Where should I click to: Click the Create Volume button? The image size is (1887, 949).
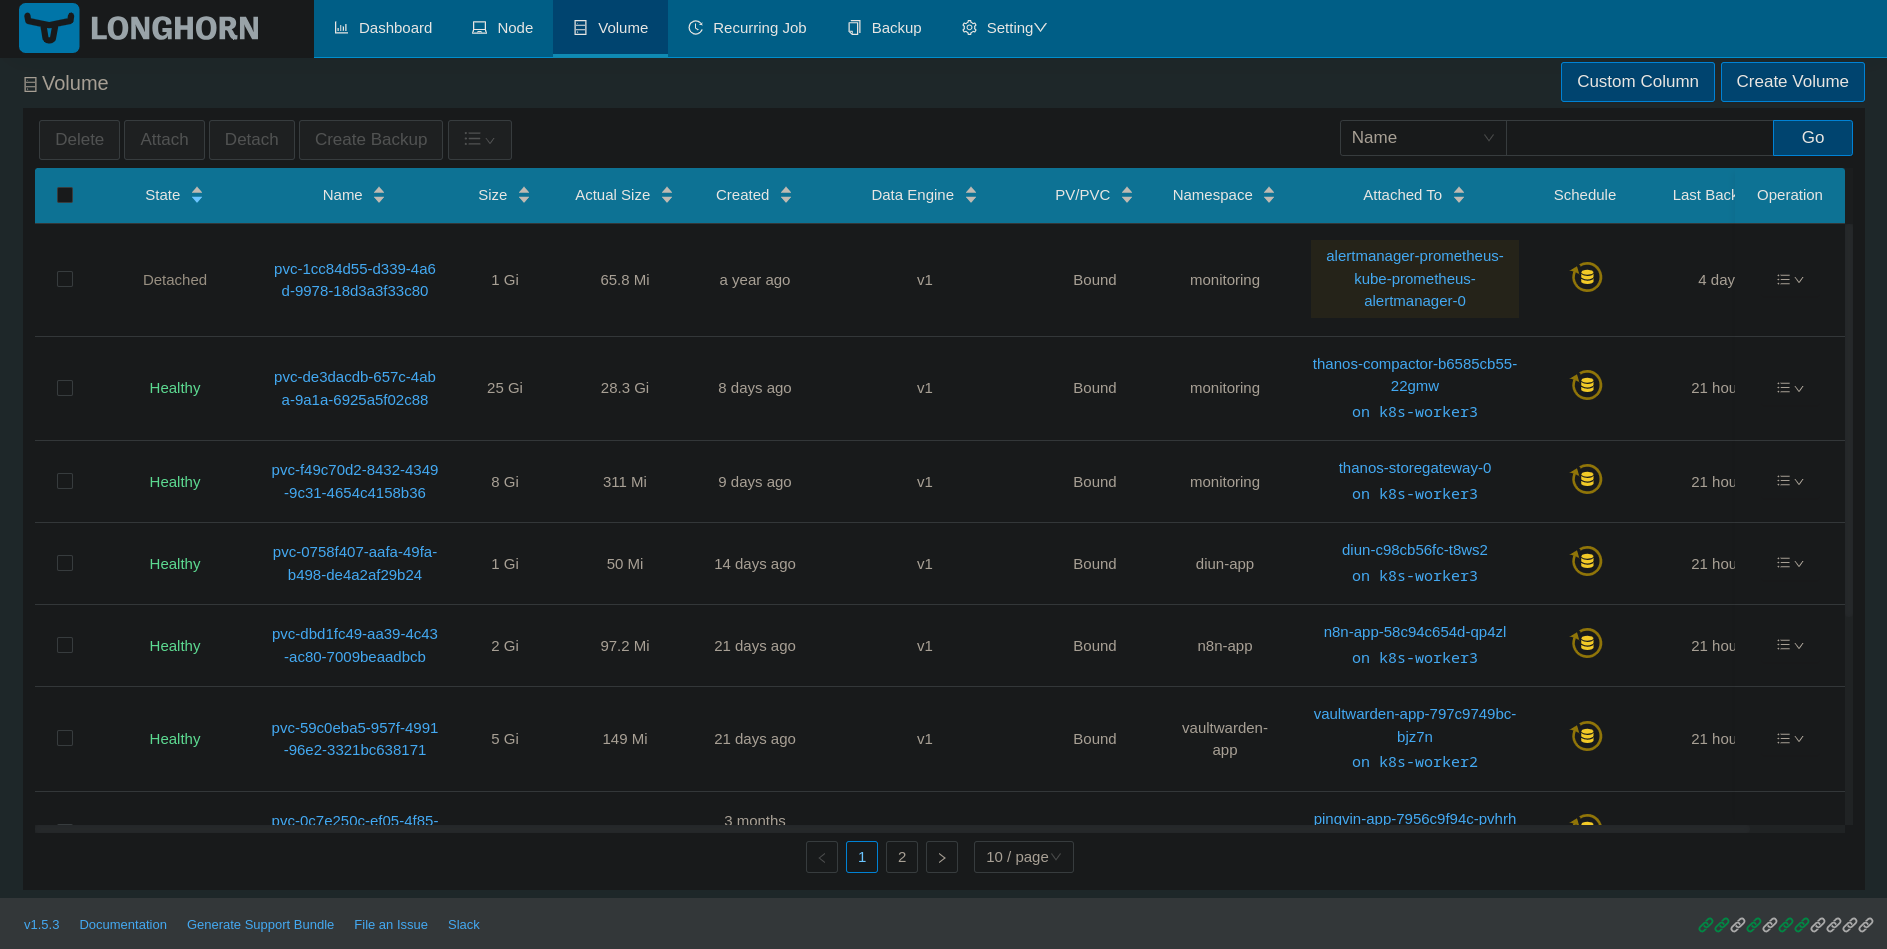point(1792,82)
